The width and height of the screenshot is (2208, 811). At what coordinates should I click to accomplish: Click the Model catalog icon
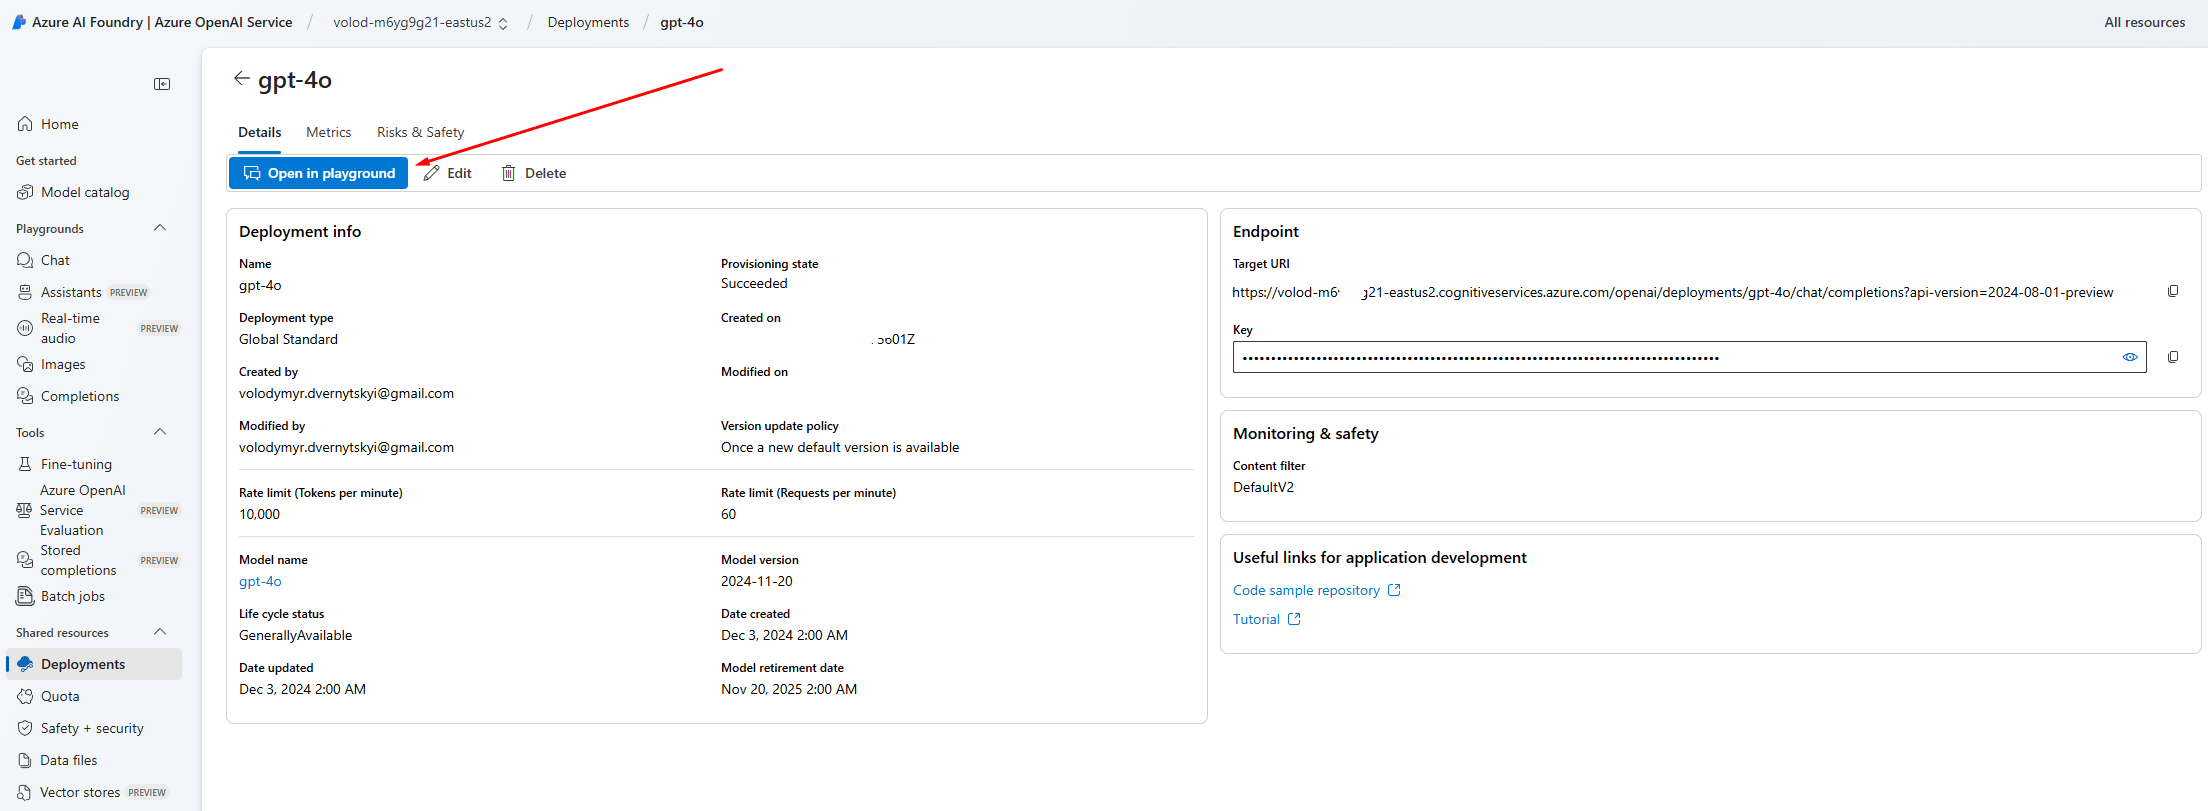click(x=25, y=192)
